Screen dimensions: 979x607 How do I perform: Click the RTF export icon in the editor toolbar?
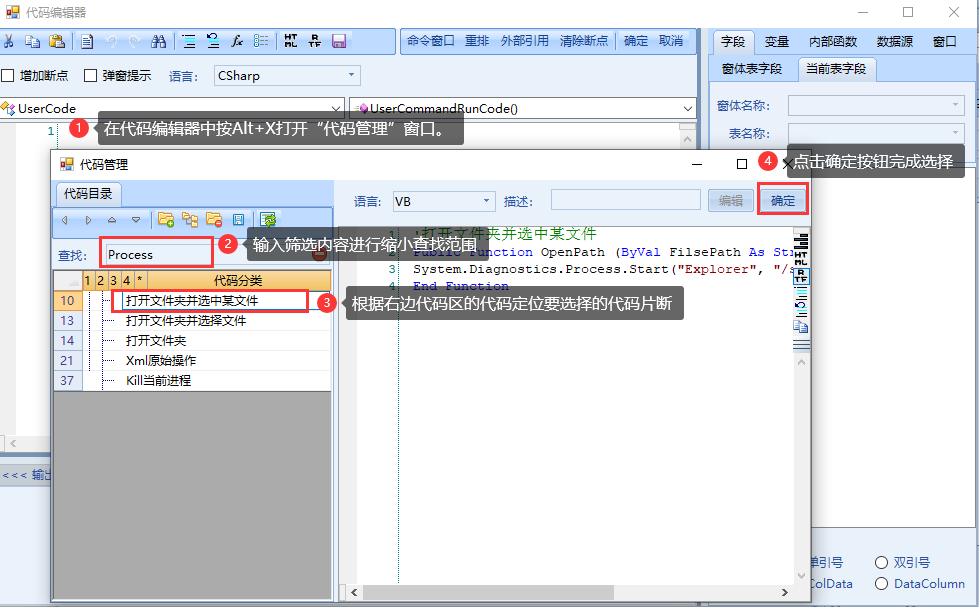[x=315, y=41]
